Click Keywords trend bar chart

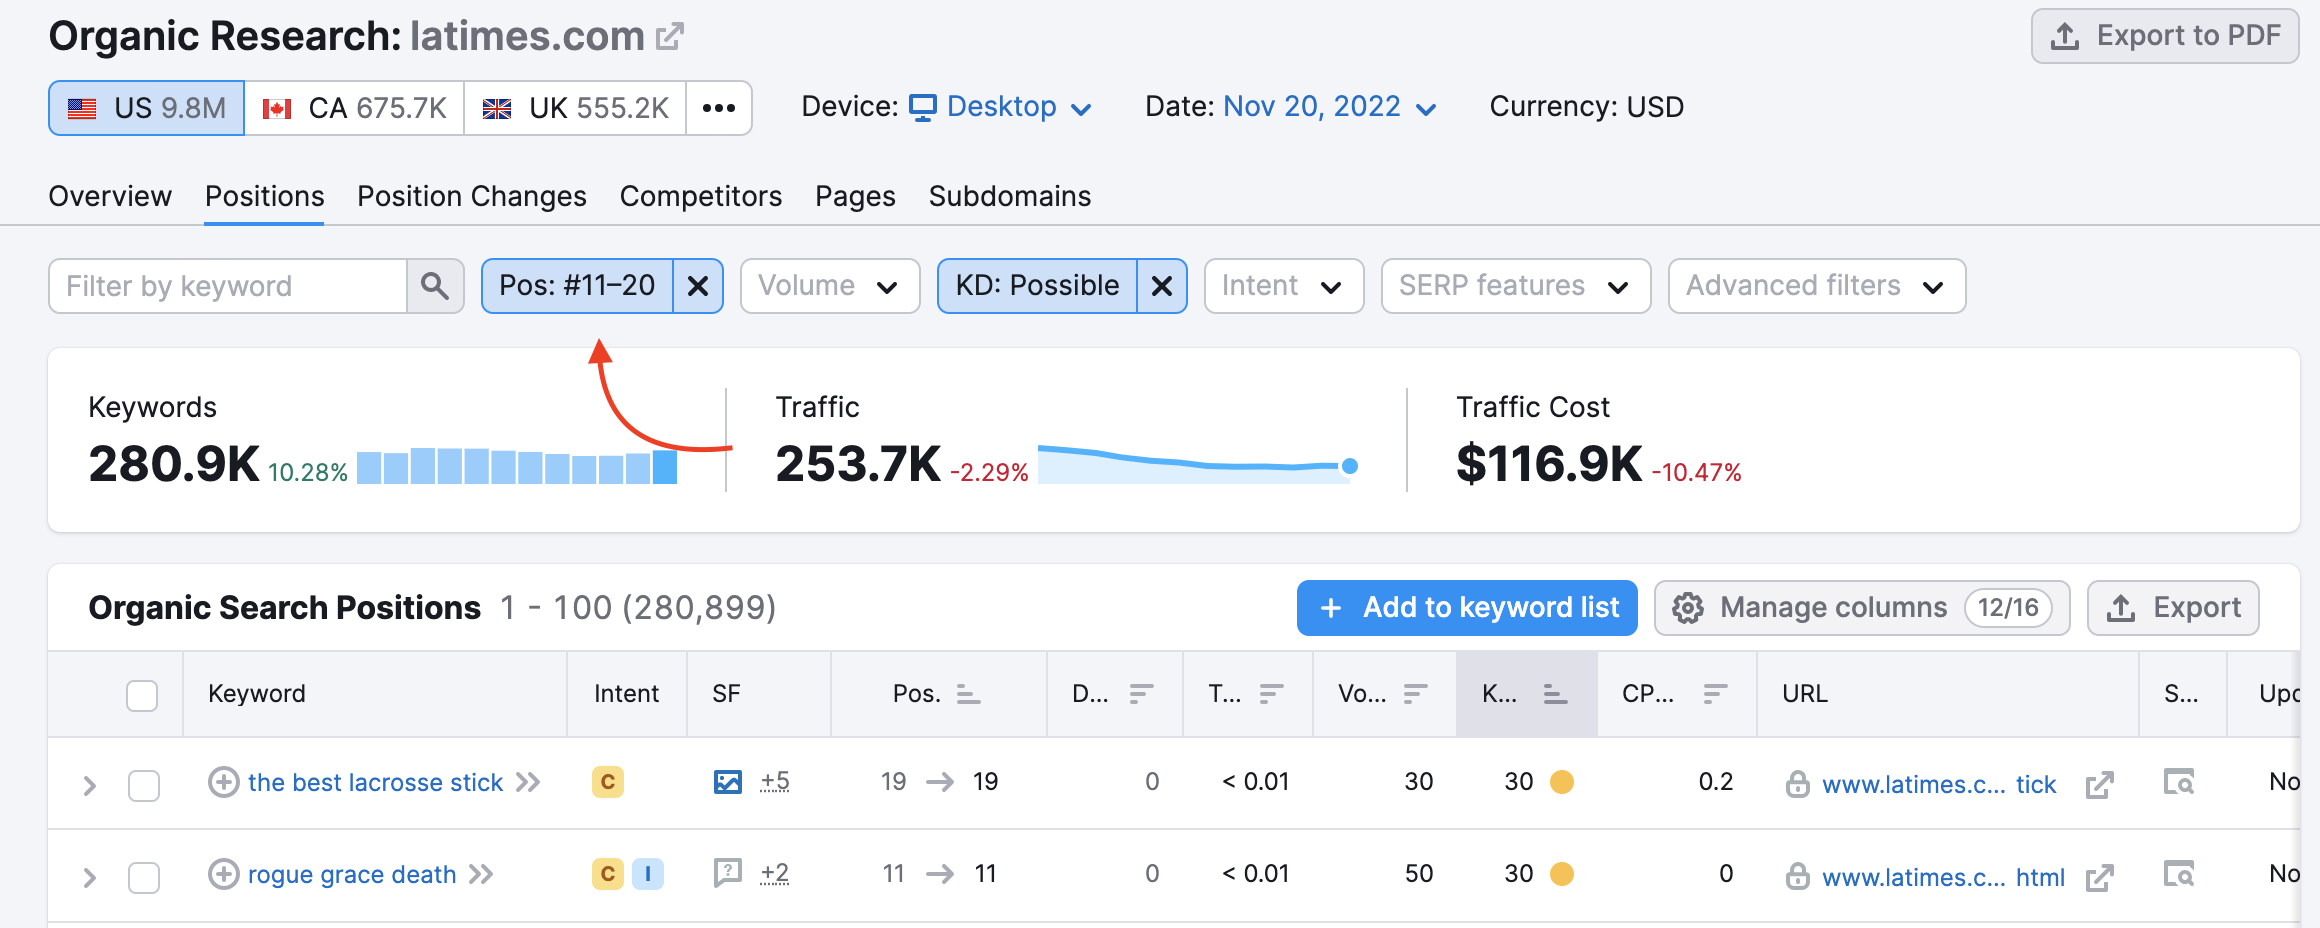(517, 466)
